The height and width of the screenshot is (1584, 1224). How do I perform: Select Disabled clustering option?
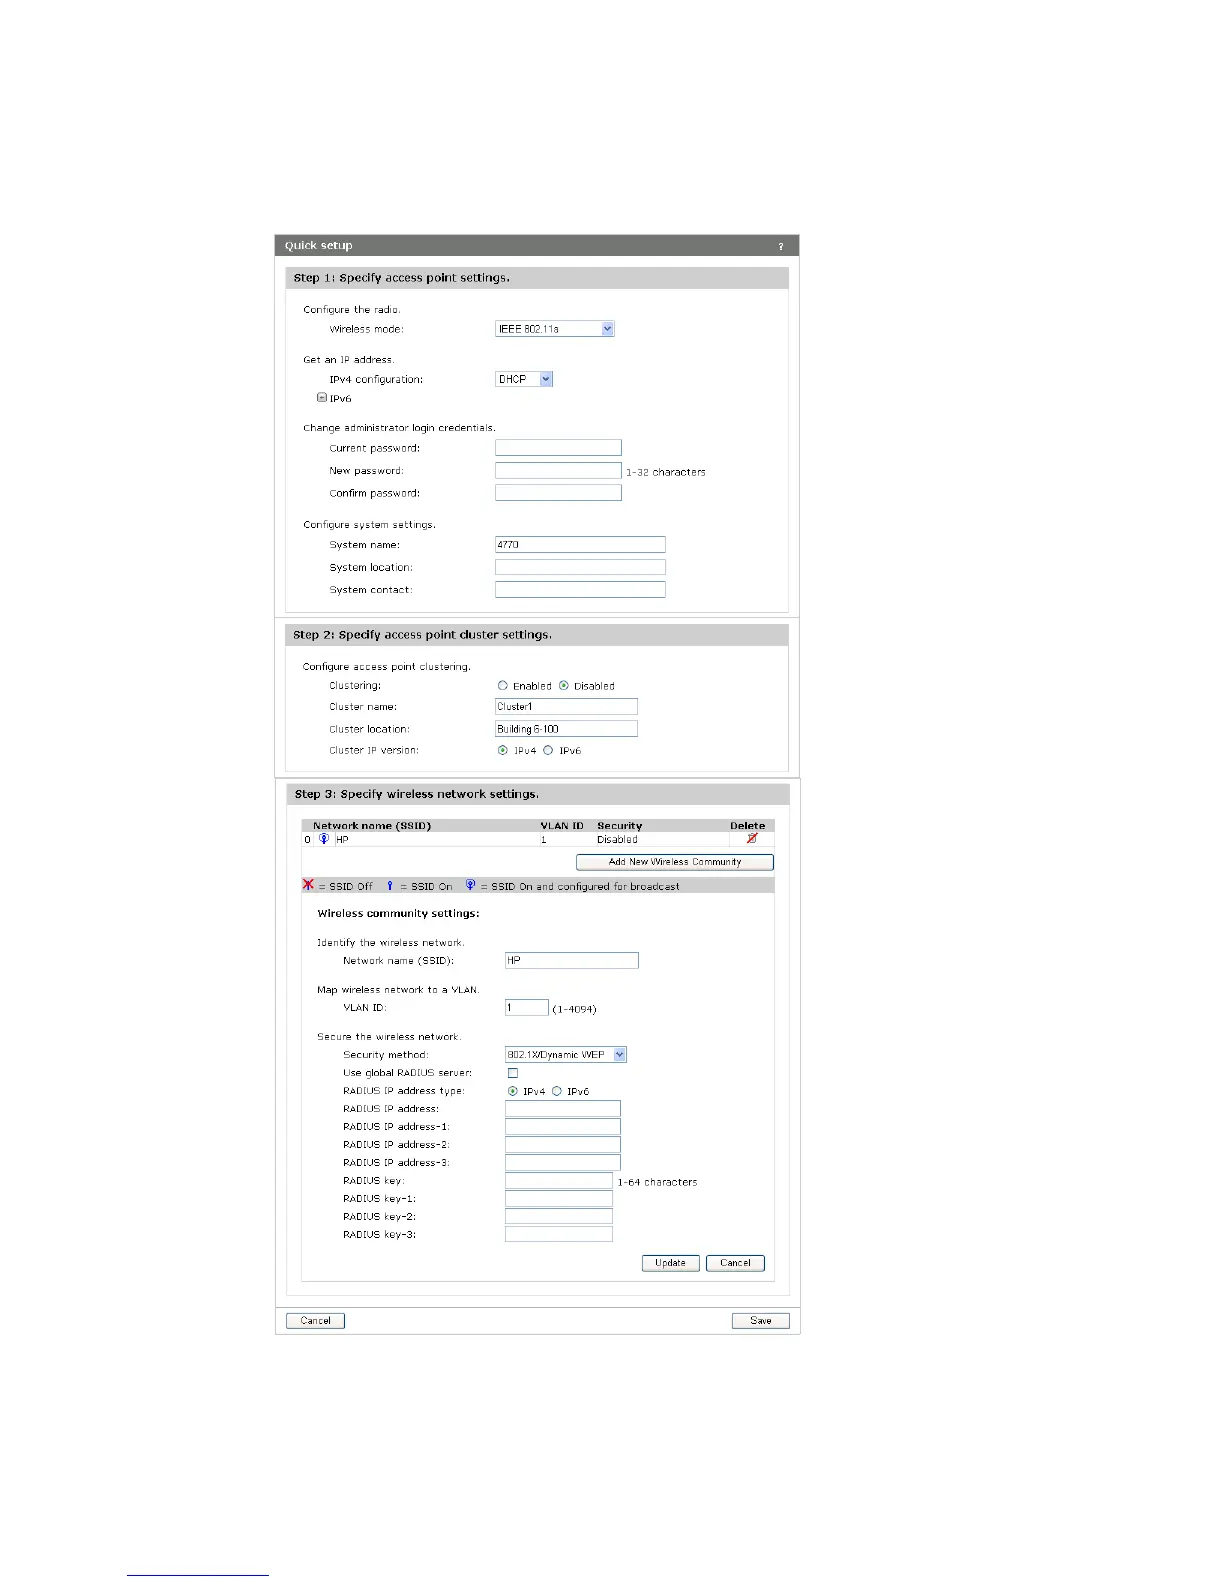click(x=564, y=686)
